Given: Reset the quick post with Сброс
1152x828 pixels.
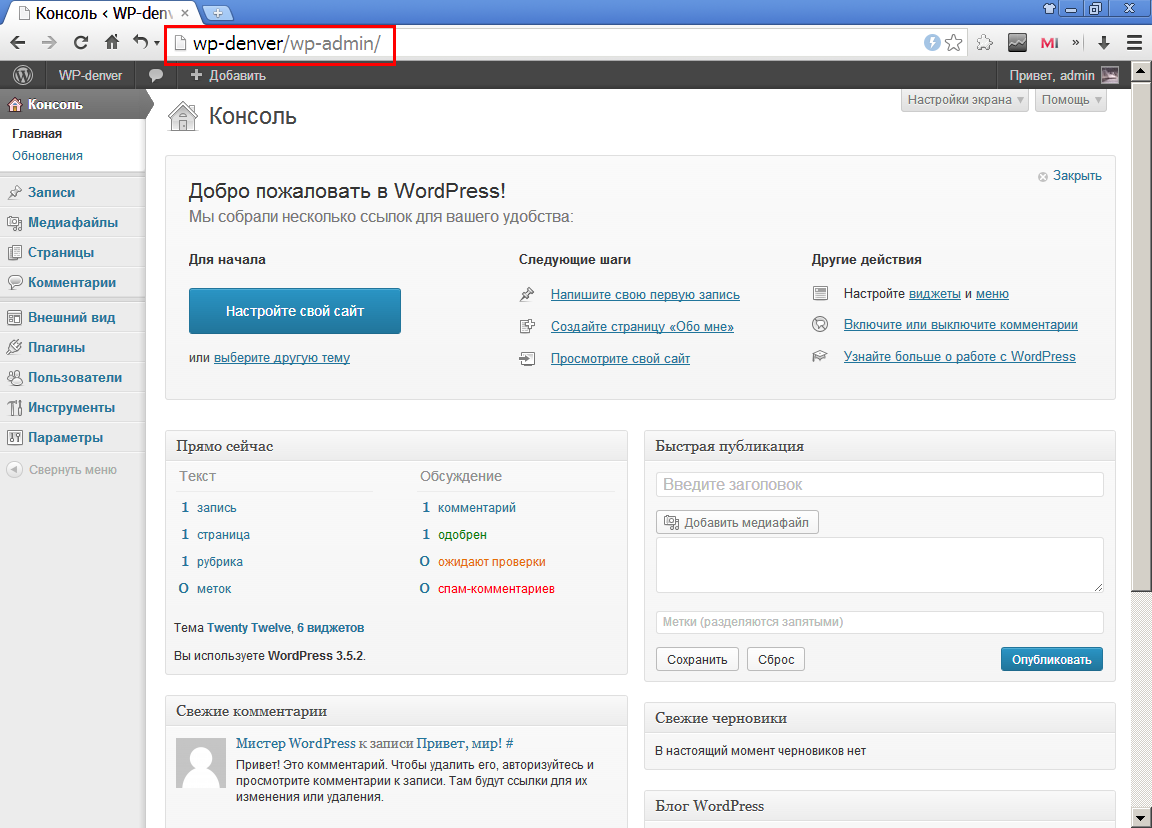Looking at the screenshot, I should 776,659.
